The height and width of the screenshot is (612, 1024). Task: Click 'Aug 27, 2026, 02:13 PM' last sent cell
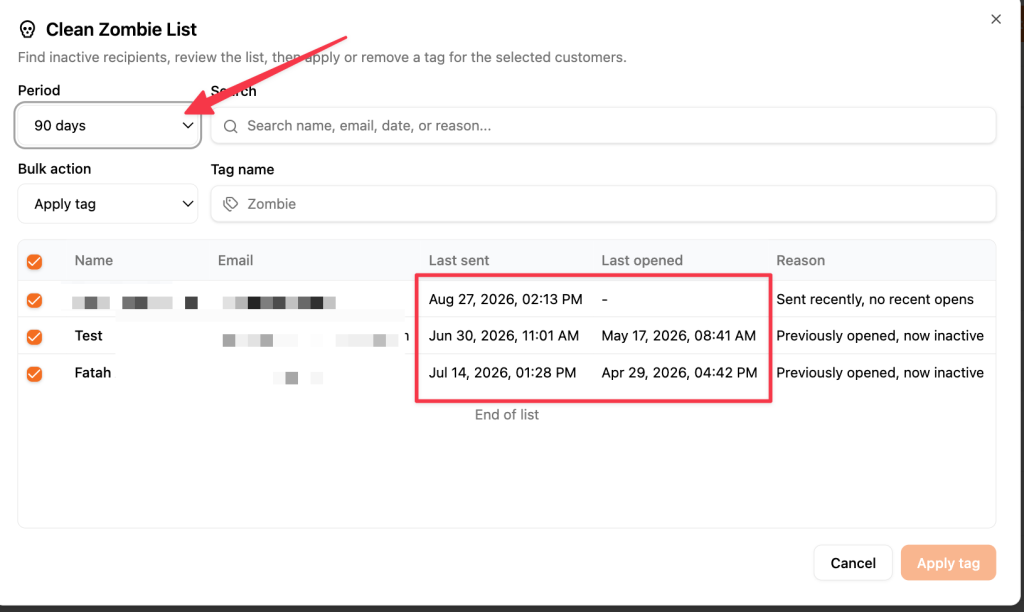pyautogui.click(x=505, y=299)
